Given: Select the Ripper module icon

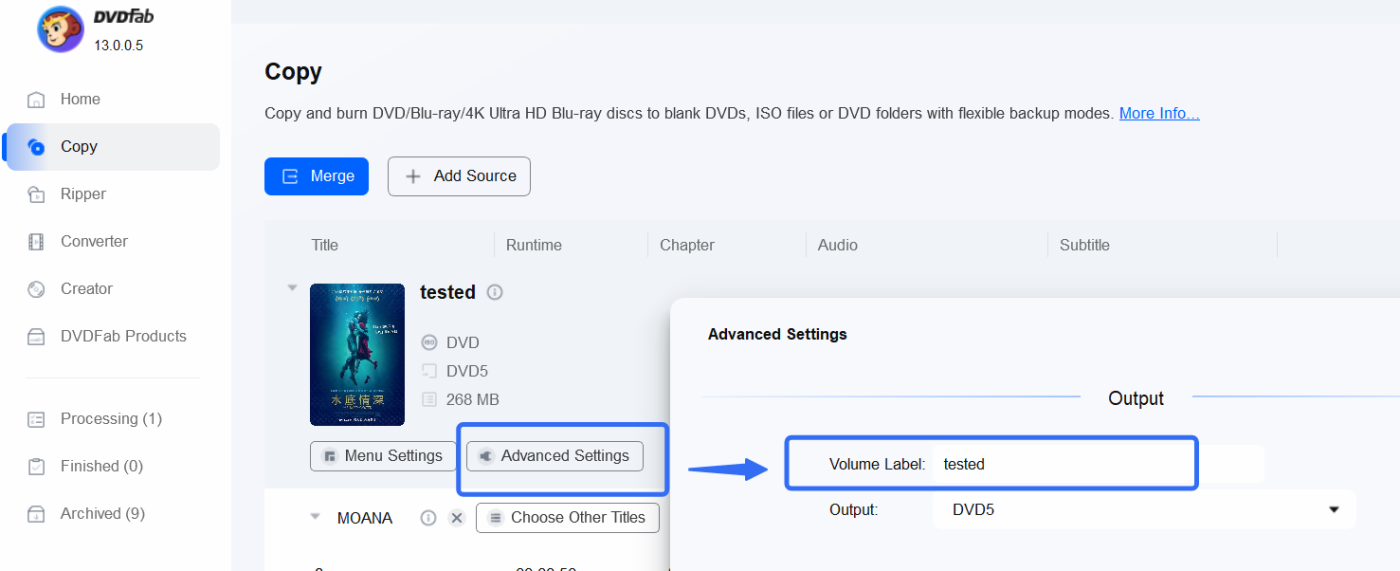Looking at the screenshot, I should [37, 194].
